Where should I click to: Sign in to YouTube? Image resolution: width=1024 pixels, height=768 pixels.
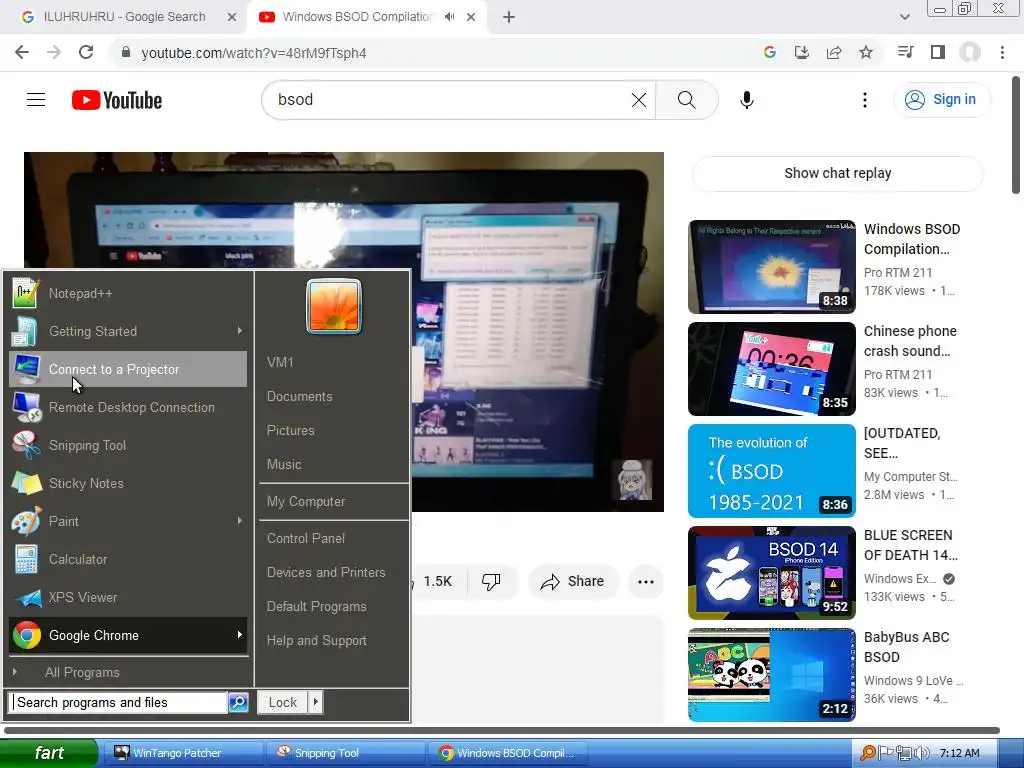coord(940,99)
